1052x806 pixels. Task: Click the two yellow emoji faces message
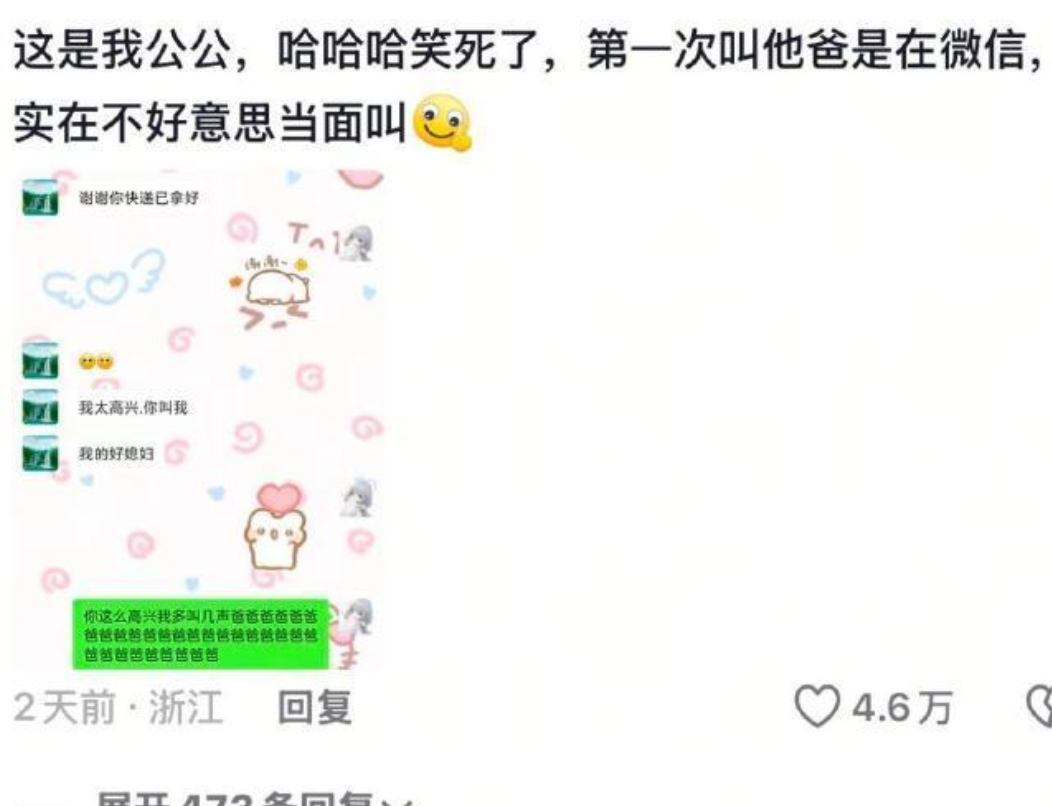97,362
